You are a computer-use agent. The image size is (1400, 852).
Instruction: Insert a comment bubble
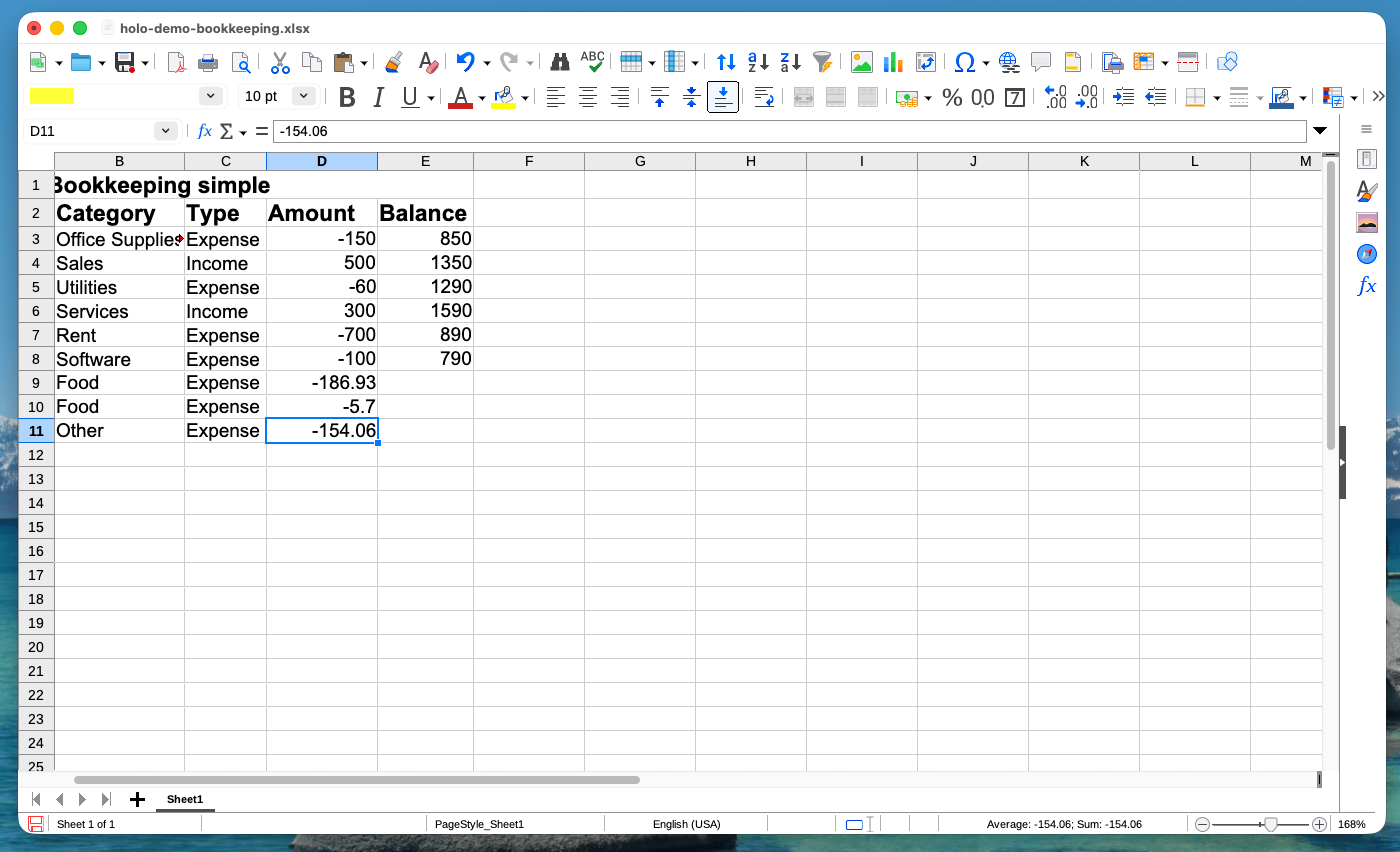[1041, 62]
